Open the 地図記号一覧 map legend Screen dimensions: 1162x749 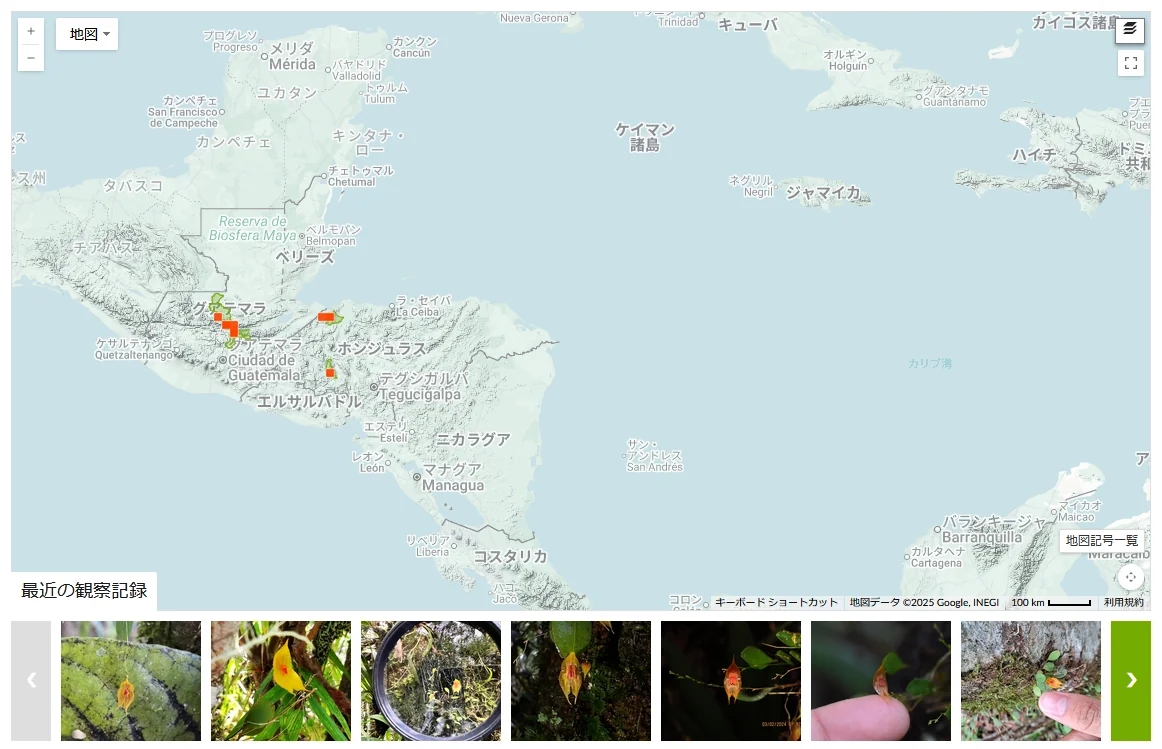point(1101,541)
